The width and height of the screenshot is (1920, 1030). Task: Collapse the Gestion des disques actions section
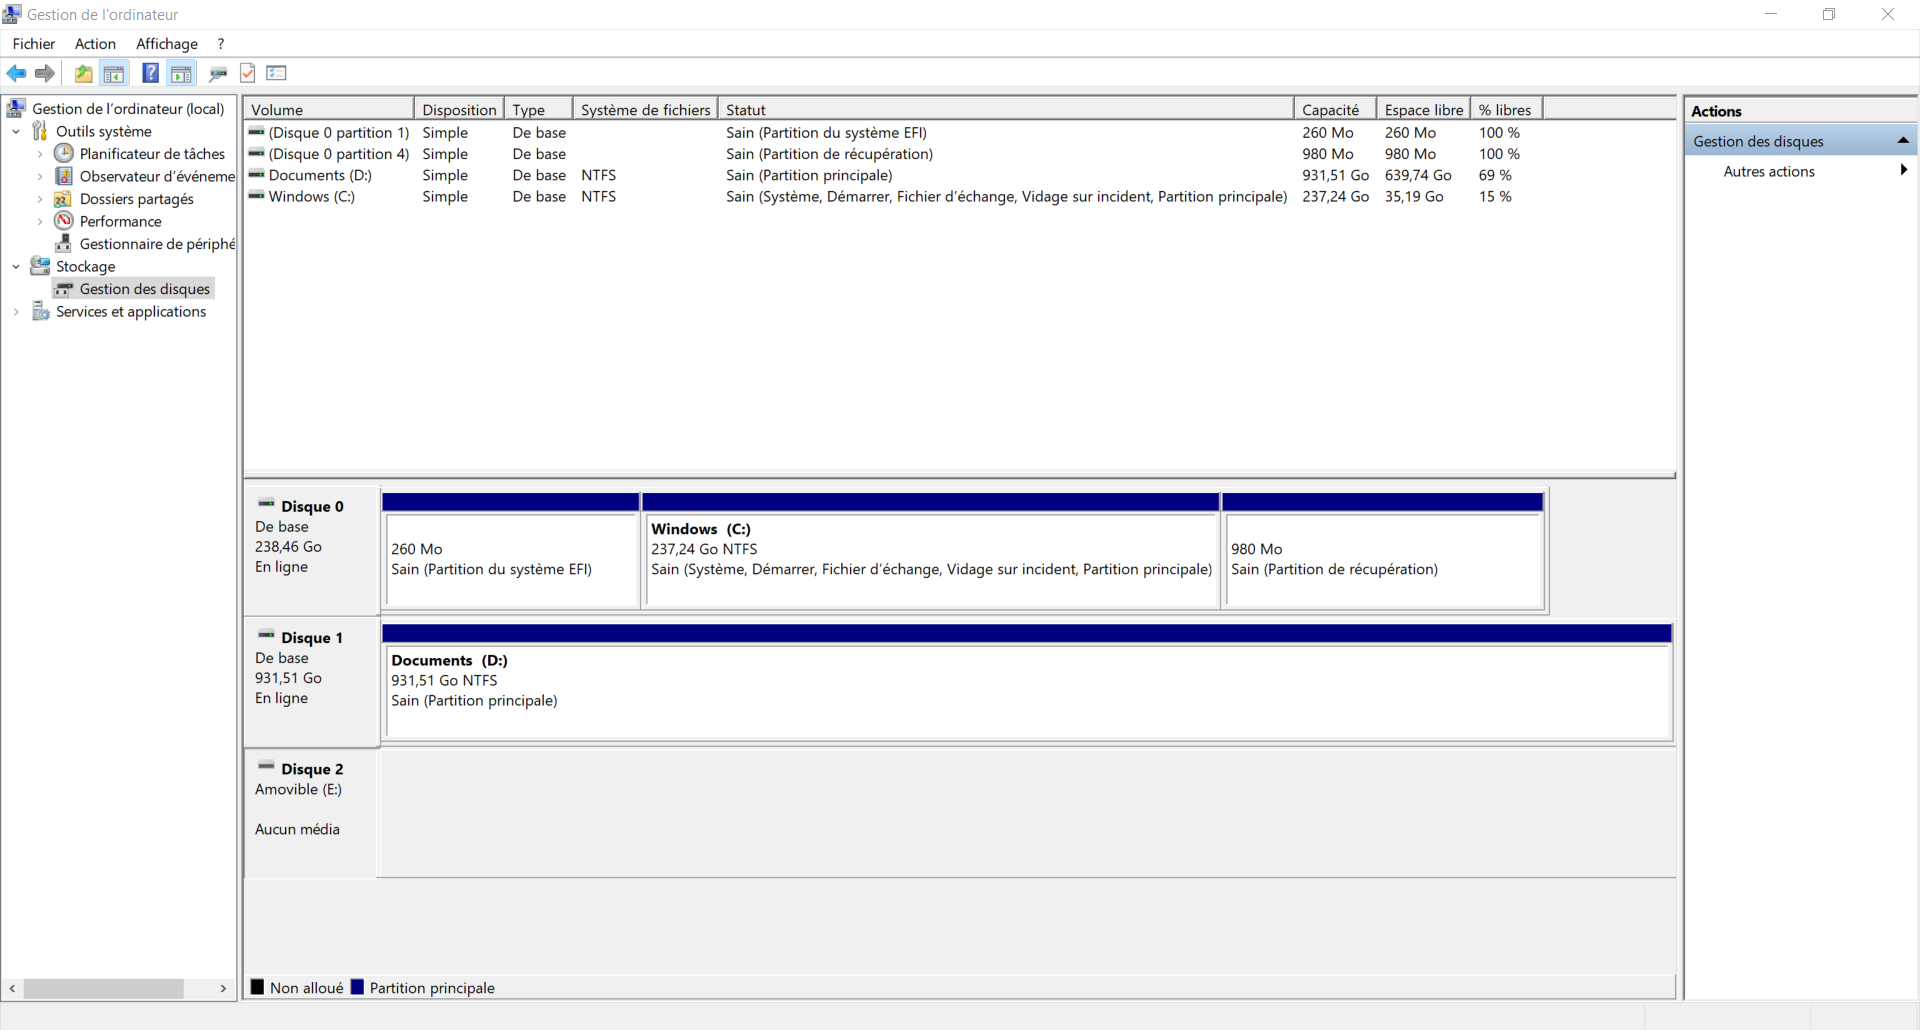pyautogui.click(x=1902, y=141)
